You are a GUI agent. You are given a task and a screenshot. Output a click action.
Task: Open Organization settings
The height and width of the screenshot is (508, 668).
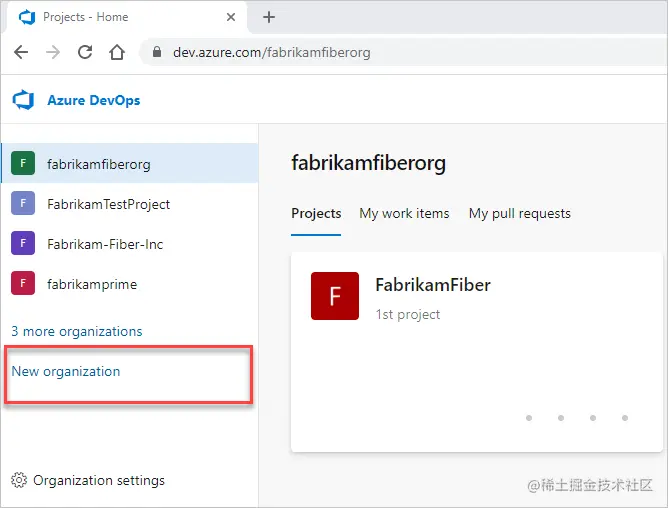coord(88,480)
